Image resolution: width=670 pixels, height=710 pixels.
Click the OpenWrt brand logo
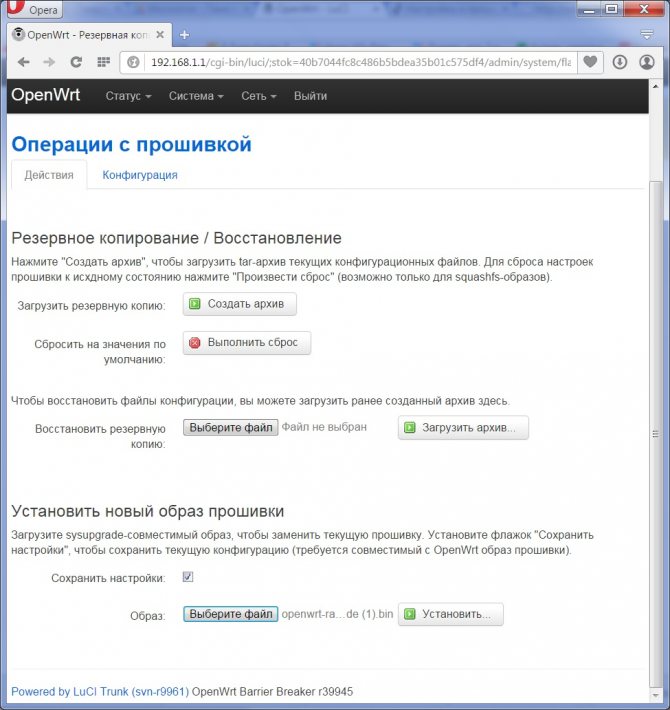(46, 95)
